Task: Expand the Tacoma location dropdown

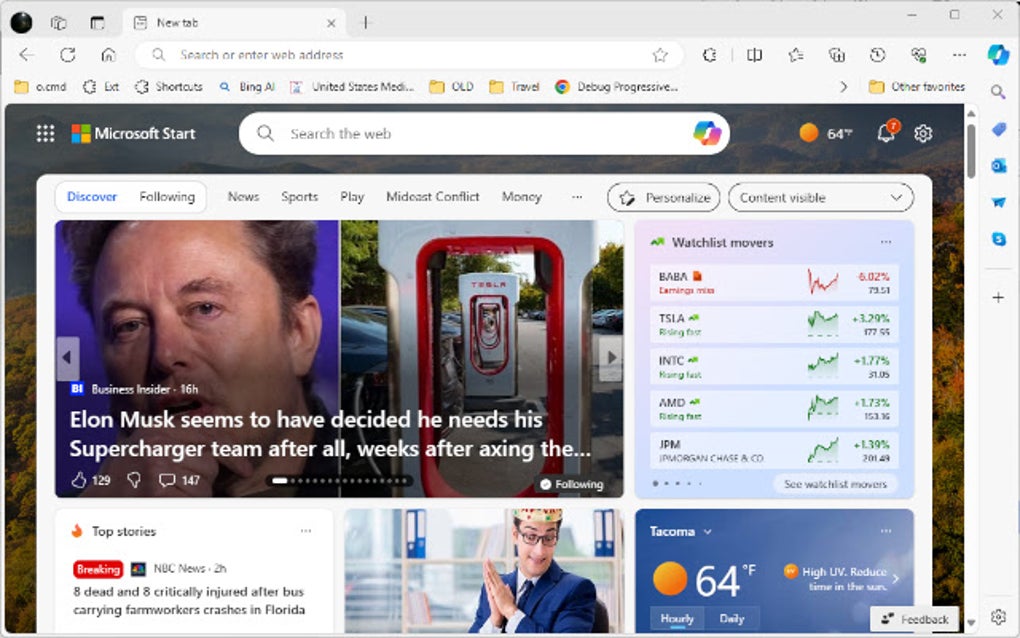Action: tap(708, 531)
